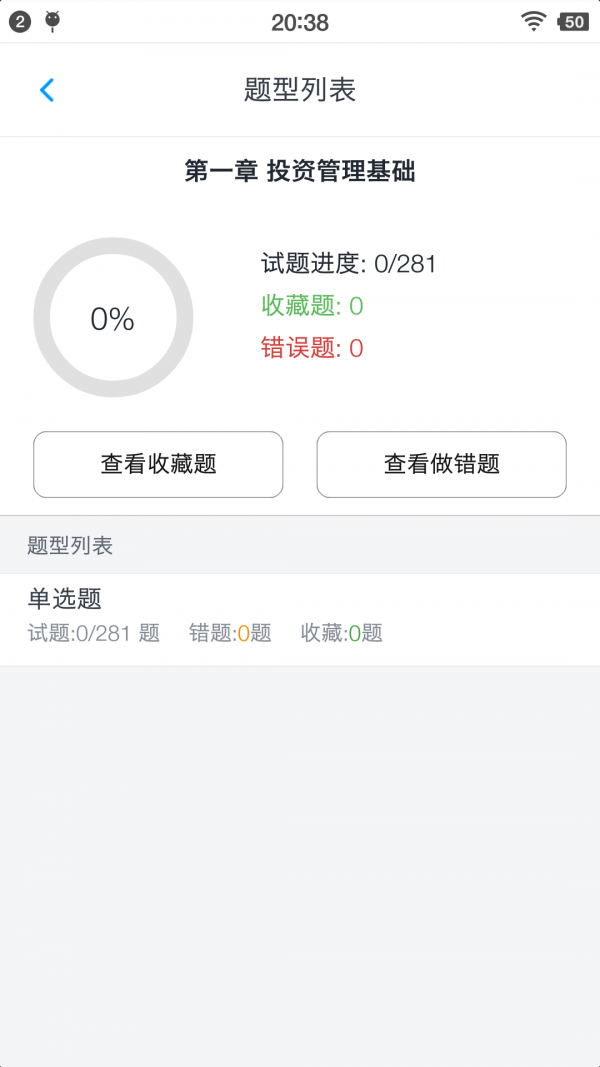600x1067 pixels.
Task: Tap the chapter title 第一章 投资管理基础
Action: 300,172
